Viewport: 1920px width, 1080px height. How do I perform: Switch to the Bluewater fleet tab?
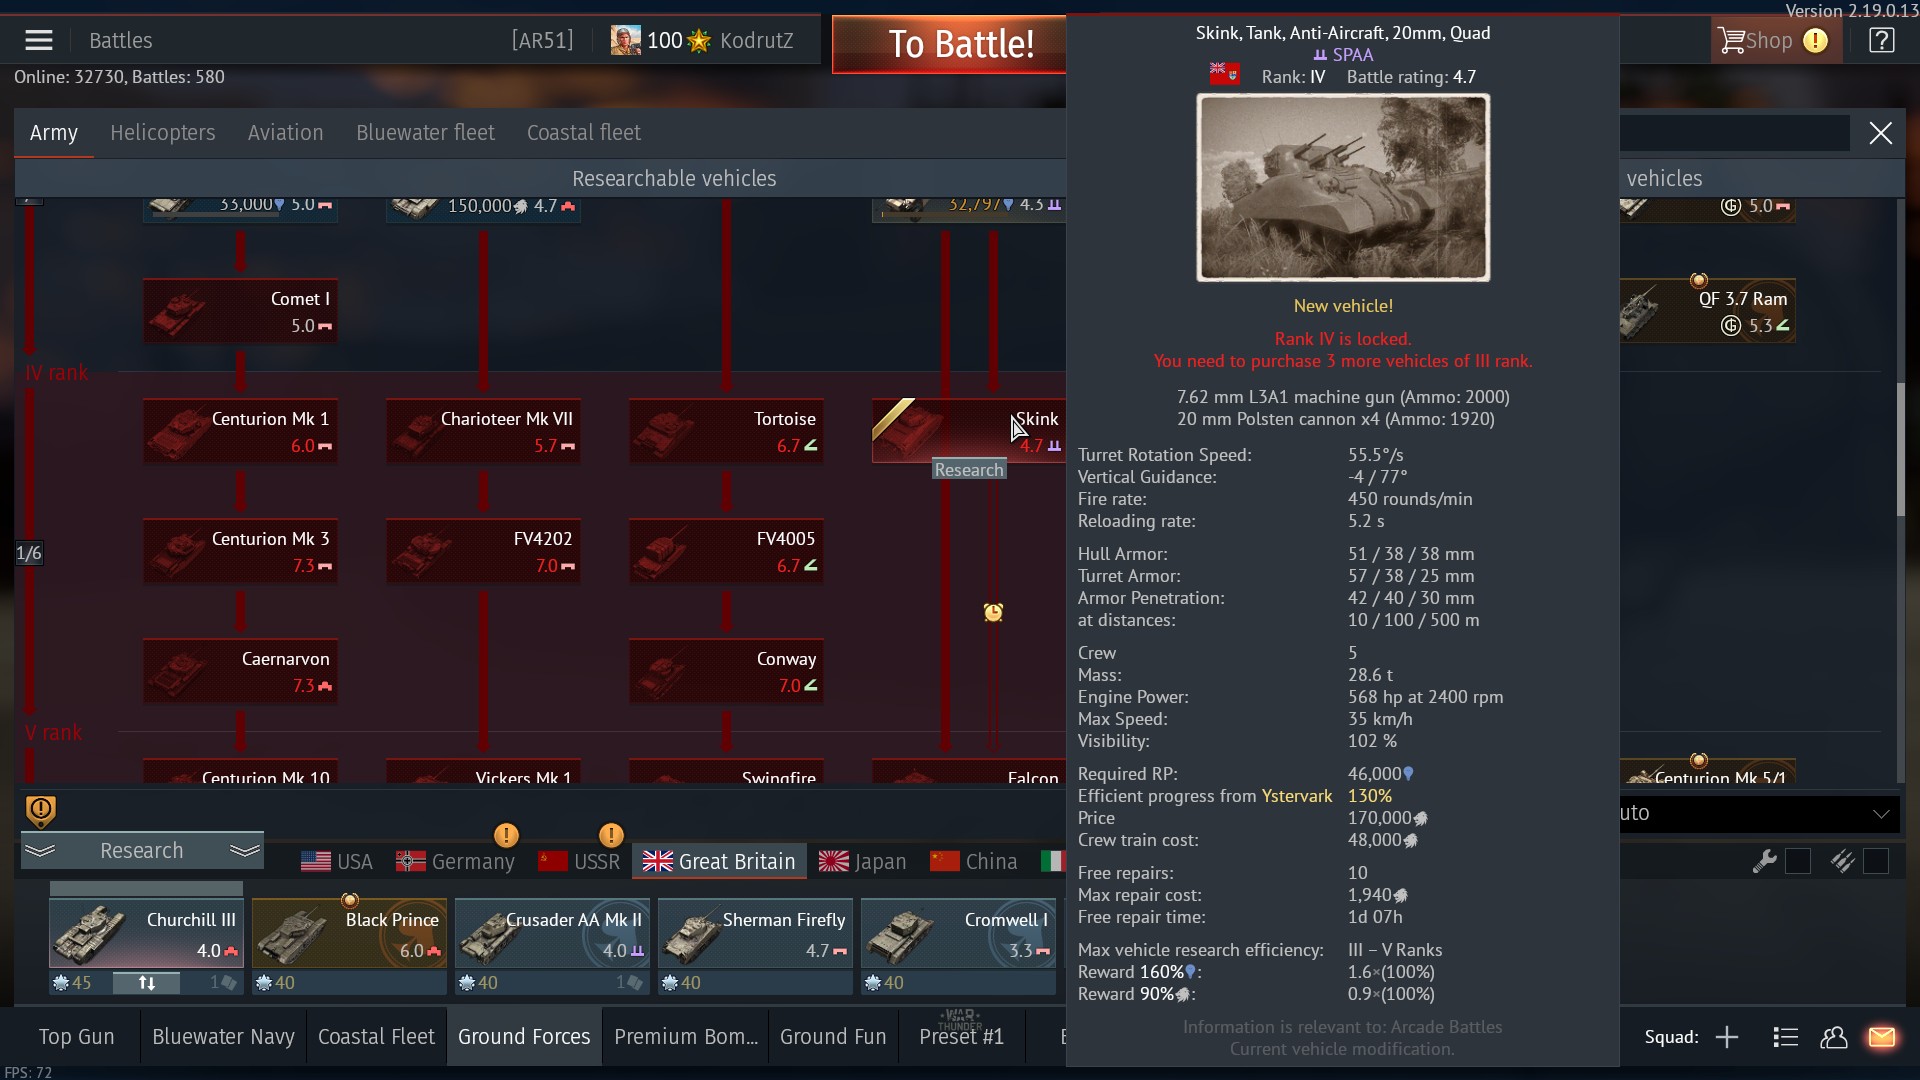[425, 133]
